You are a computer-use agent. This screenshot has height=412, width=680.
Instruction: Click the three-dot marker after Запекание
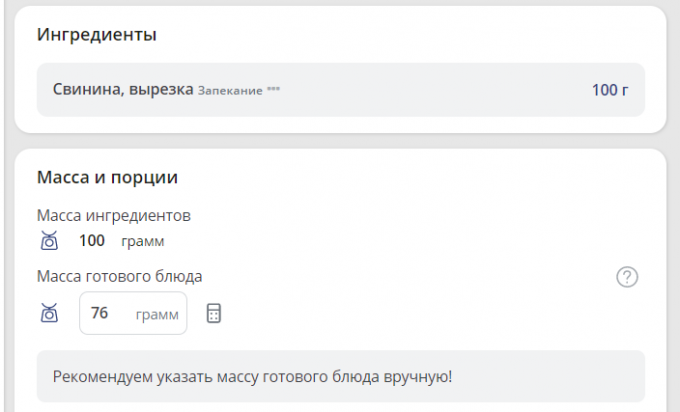pyautogui.click(x=274, y=90)
